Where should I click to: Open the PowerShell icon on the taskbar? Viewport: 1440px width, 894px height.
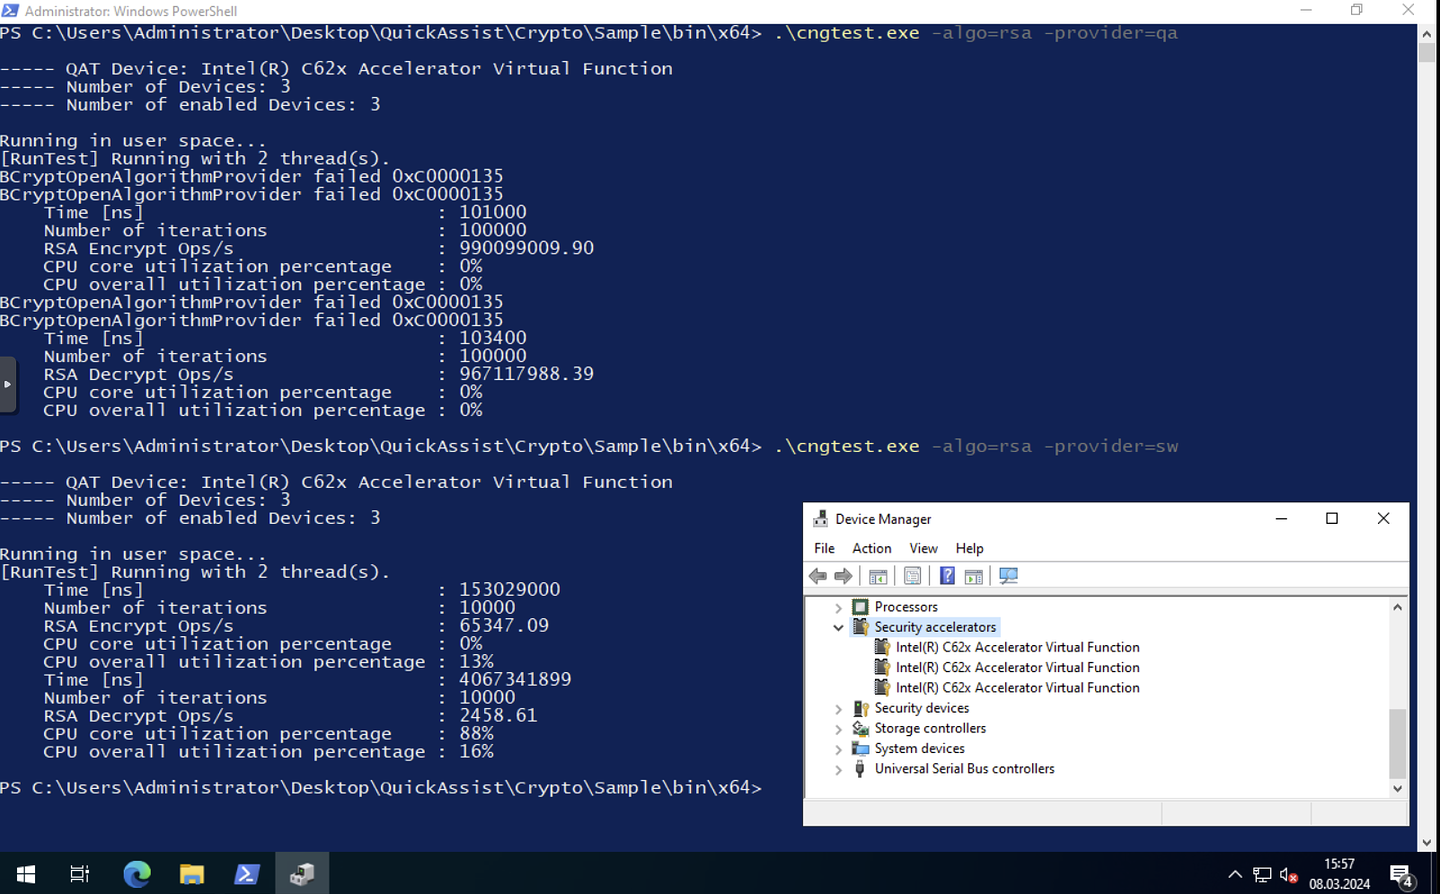pyautogui.click(x=246, y=873)
